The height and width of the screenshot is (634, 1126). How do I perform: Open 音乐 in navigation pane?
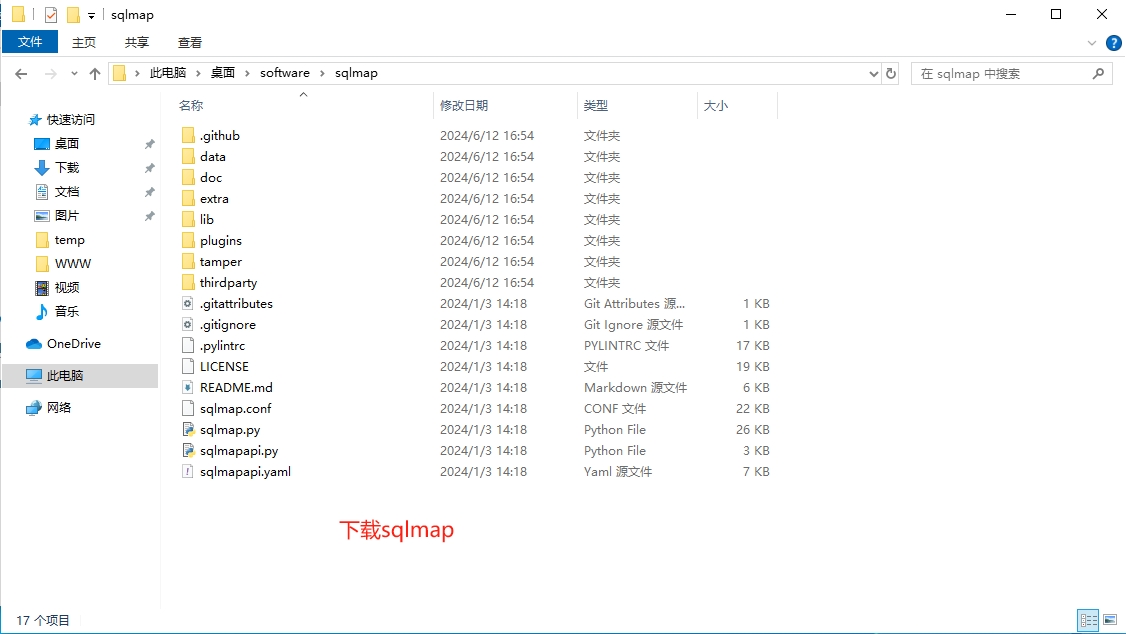coord(67,311)
